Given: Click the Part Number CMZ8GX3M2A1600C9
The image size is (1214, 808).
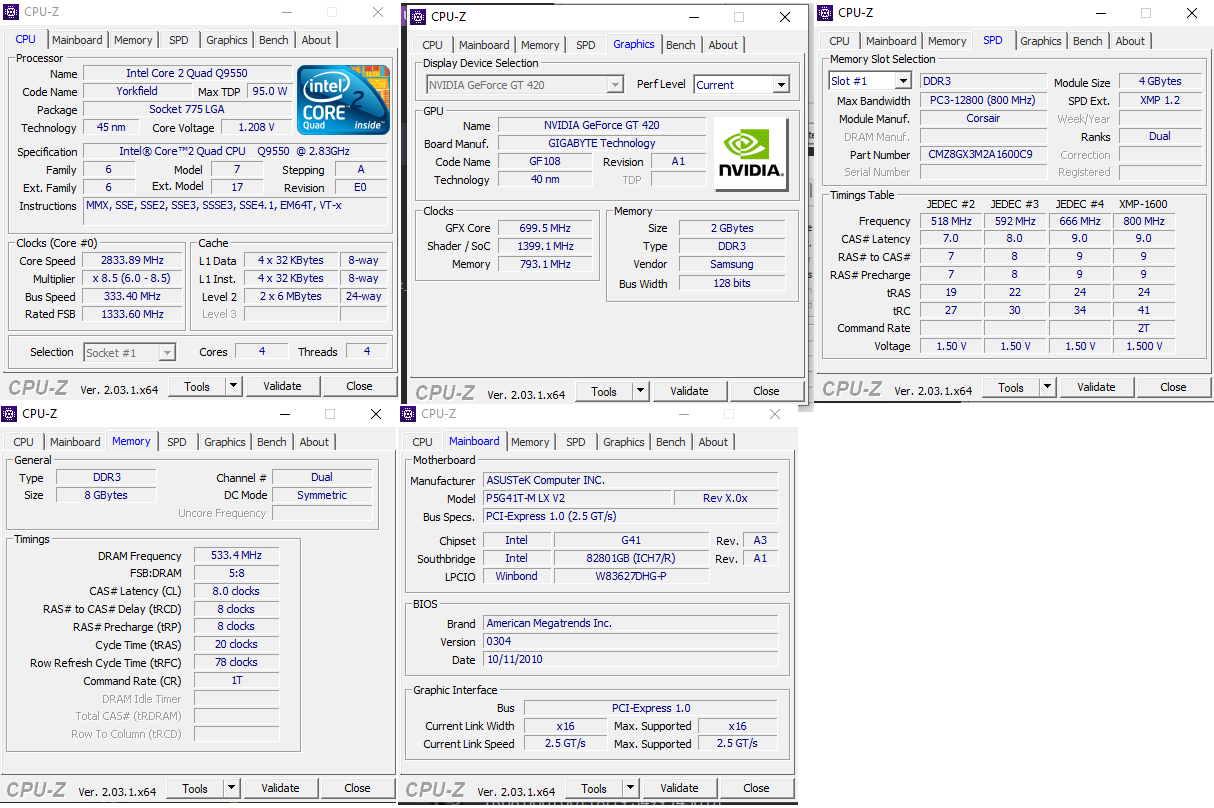Looking at the screenshot, I should pos(983,154).
